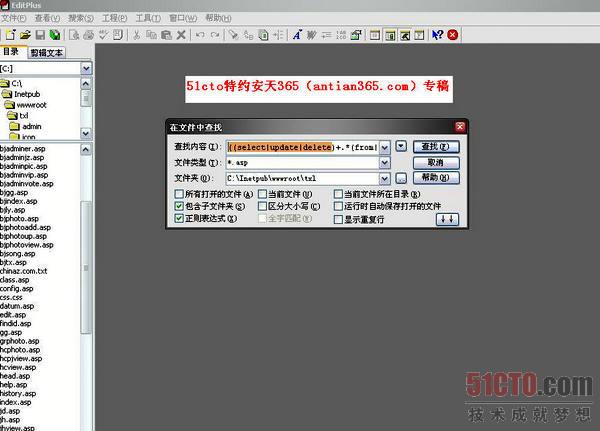Image resolution: width=600 pixels, height=431 pixels.
Task: Click the 文件夹 path input field
Action: [302, 178]
